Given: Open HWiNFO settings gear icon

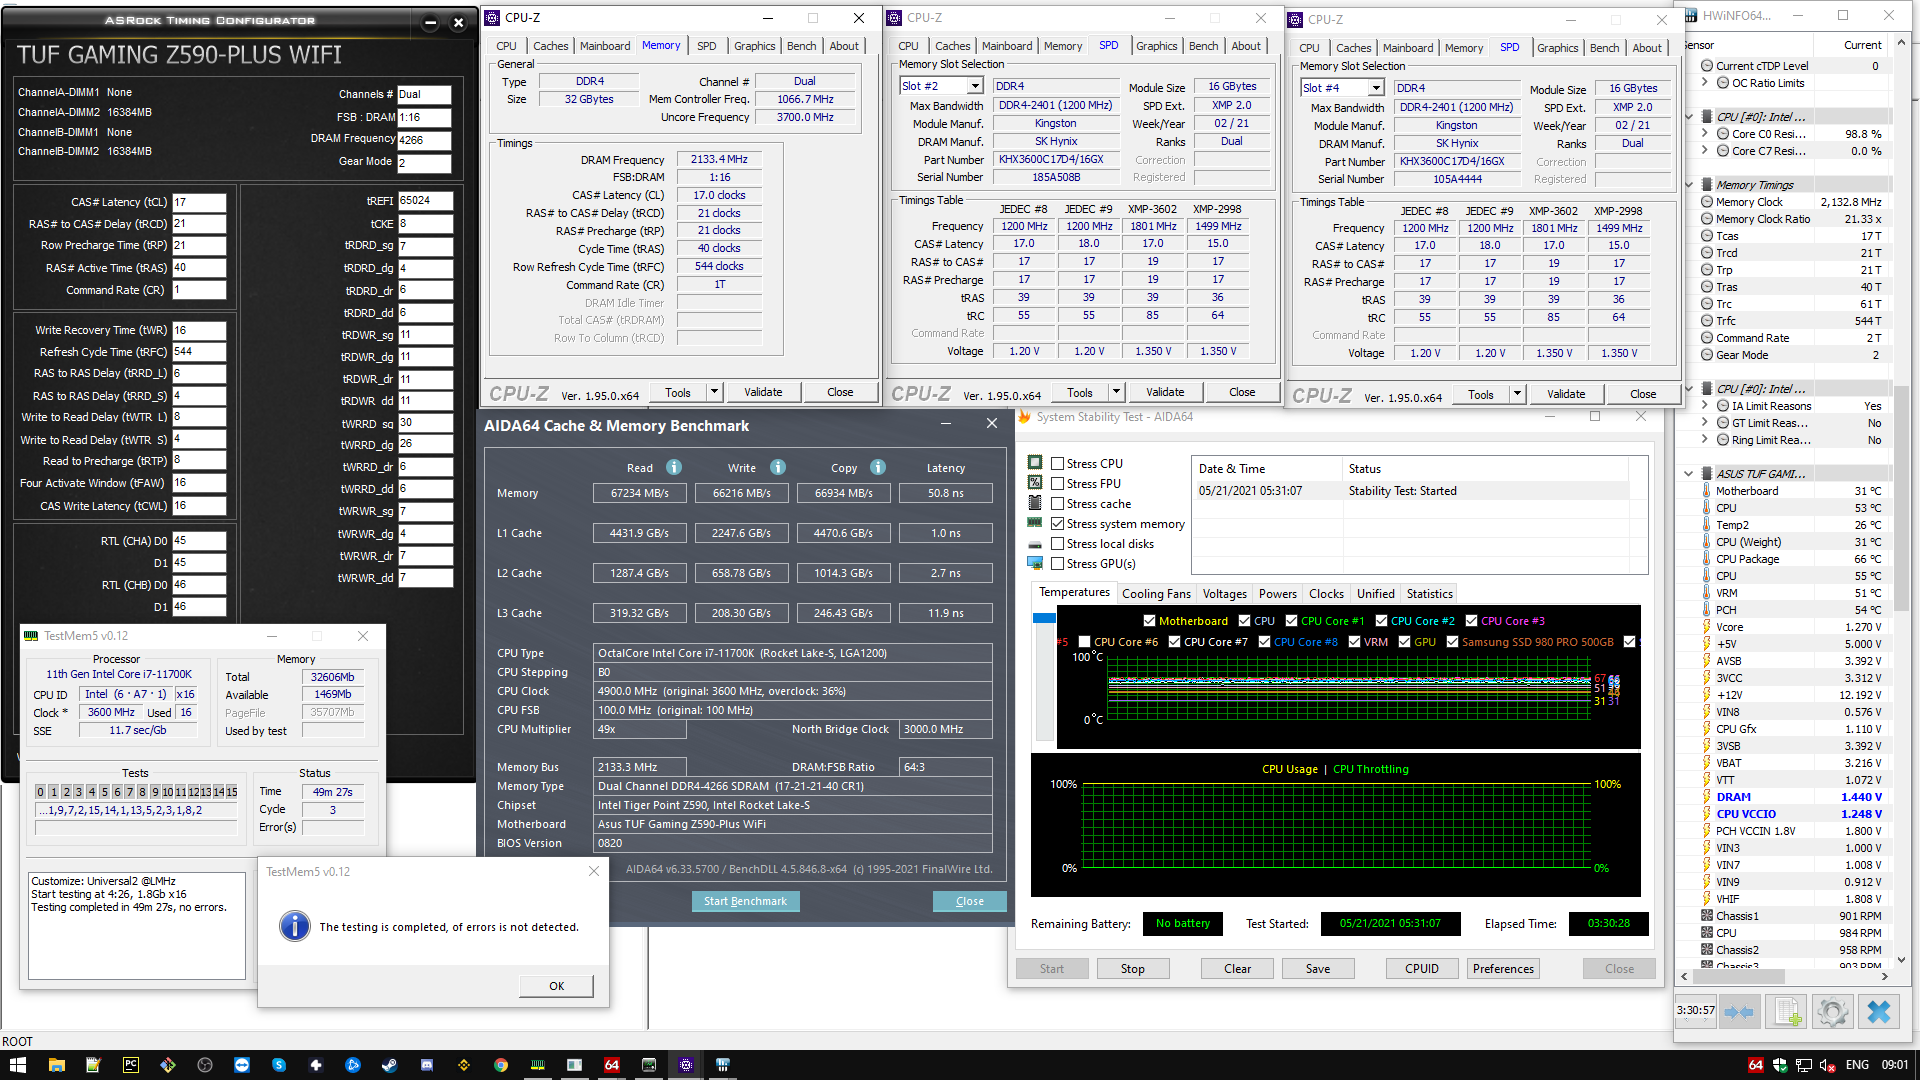Looking at the screenshot, I should 1832,1012.
